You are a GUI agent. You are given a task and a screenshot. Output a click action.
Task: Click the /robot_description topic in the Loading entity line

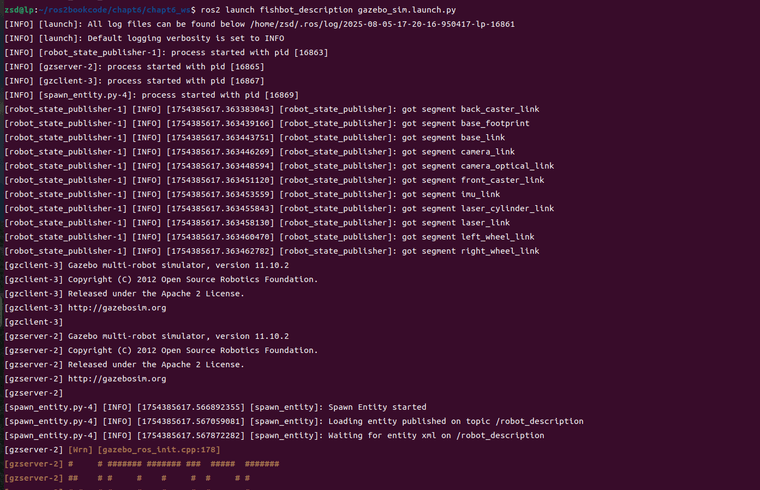tap(539, 421)
